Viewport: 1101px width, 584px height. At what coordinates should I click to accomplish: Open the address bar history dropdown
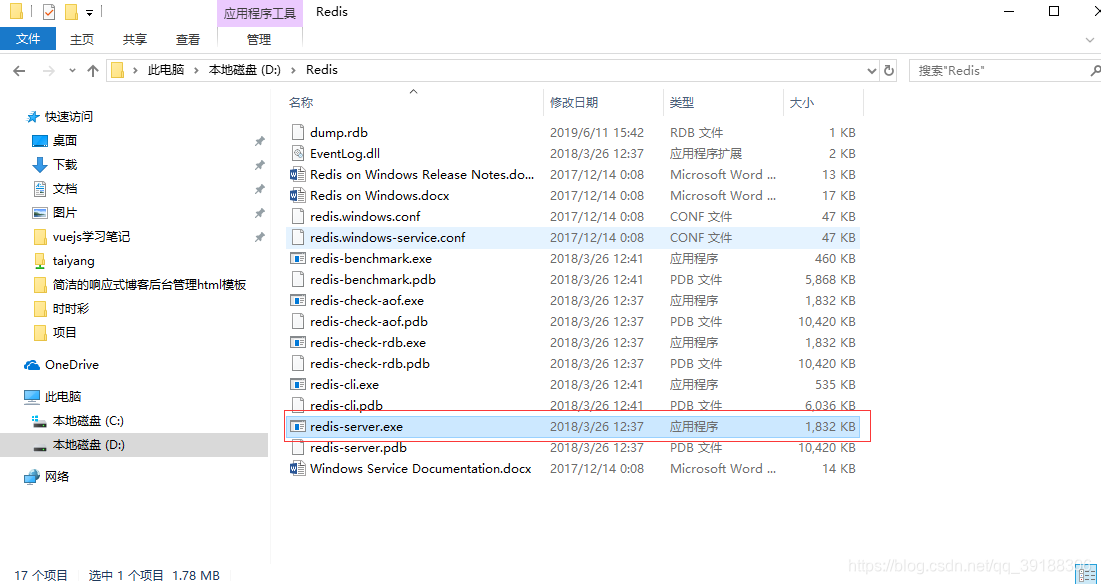(x=872, y=70)
